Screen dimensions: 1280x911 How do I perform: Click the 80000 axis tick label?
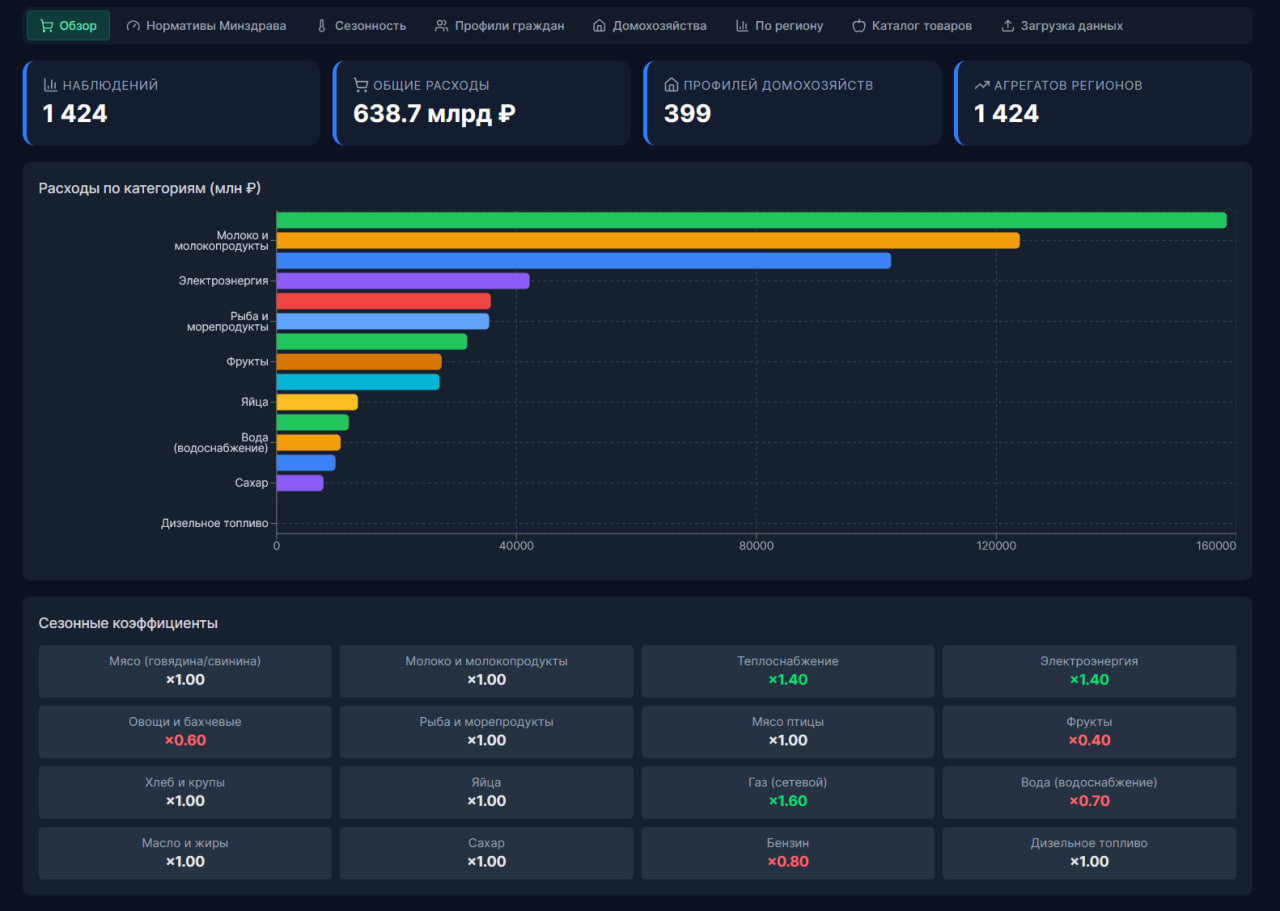[x=756, y=546]
